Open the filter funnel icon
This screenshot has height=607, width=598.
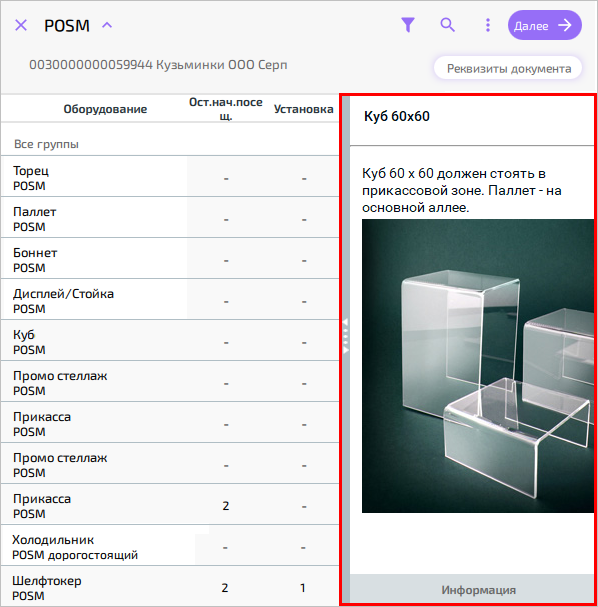pyautogui.click(x=408, y=25)
